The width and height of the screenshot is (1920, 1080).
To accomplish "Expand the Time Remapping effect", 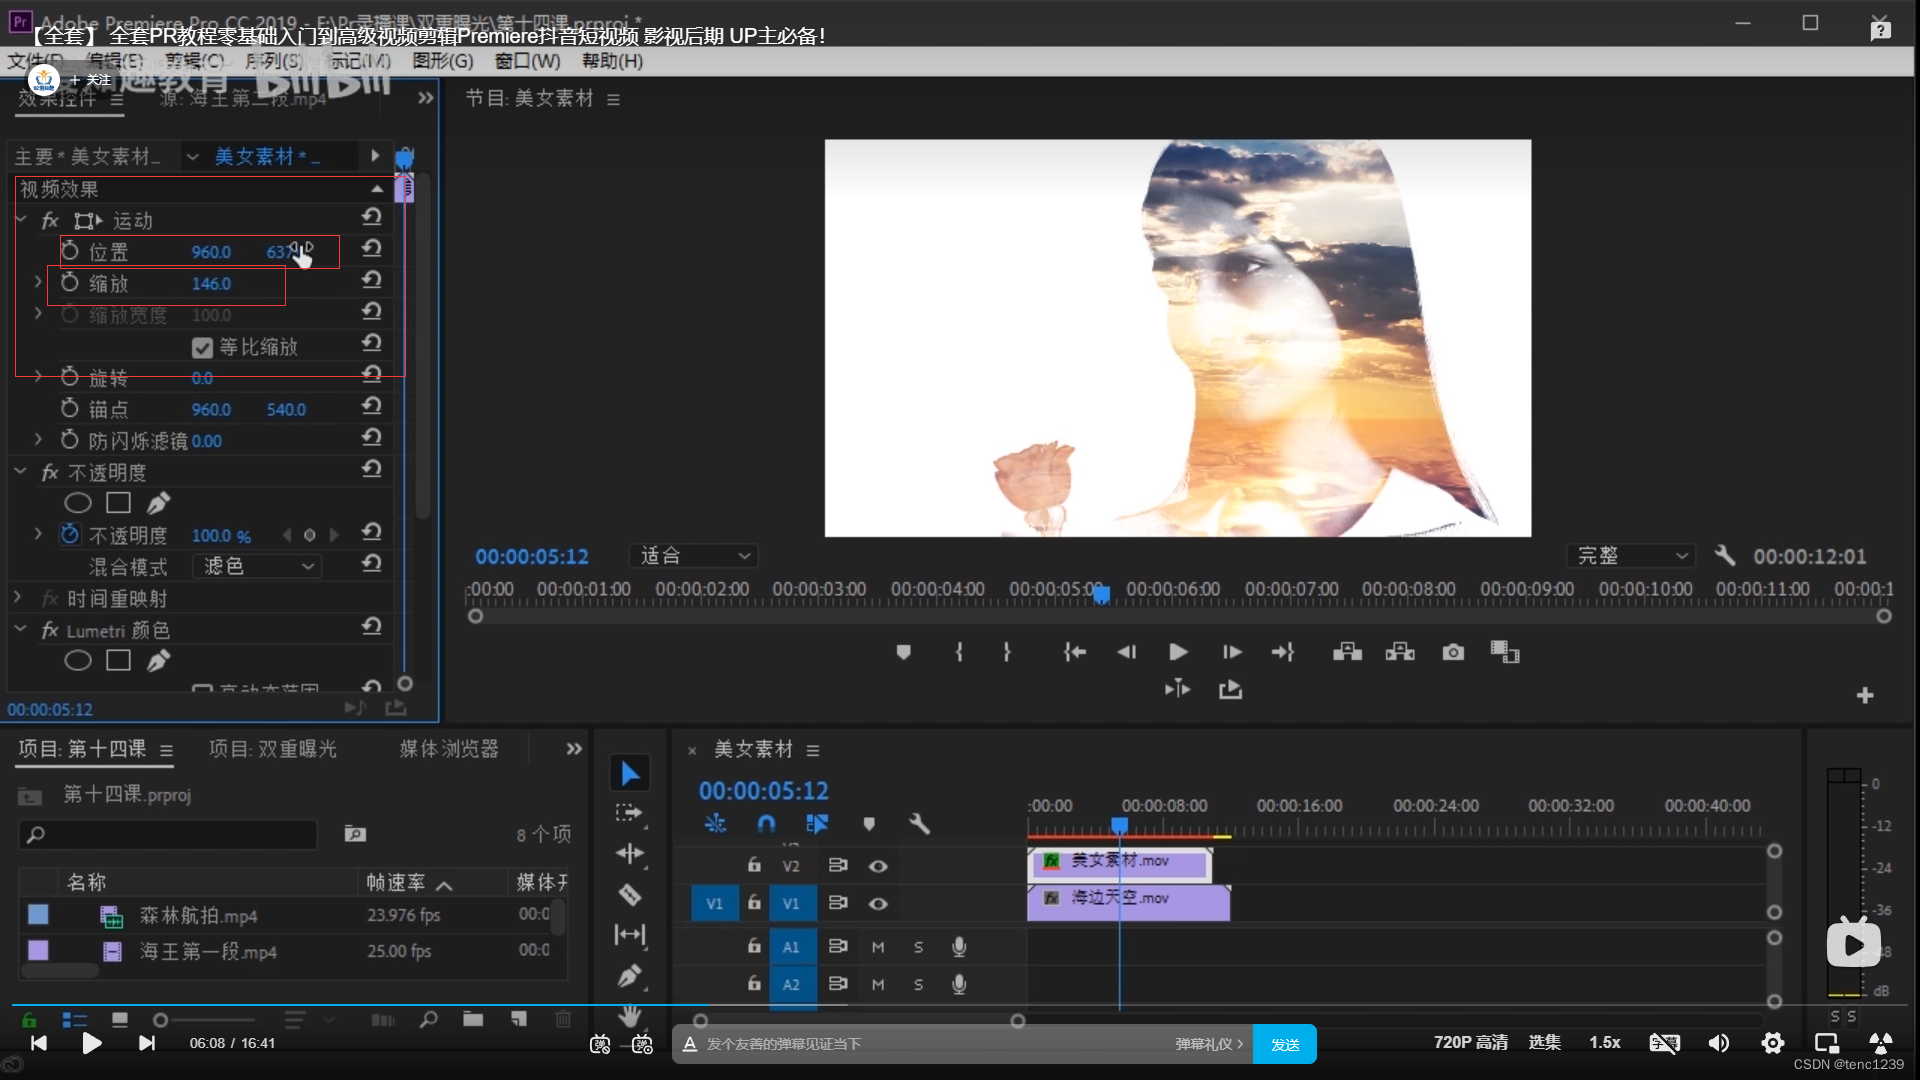I will (17, 598).
